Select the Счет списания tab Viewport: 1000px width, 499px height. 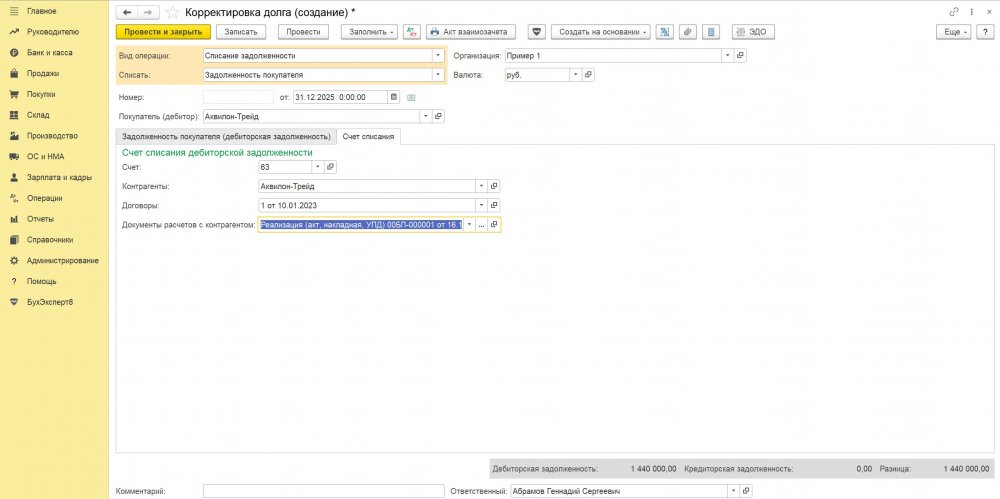368,136
